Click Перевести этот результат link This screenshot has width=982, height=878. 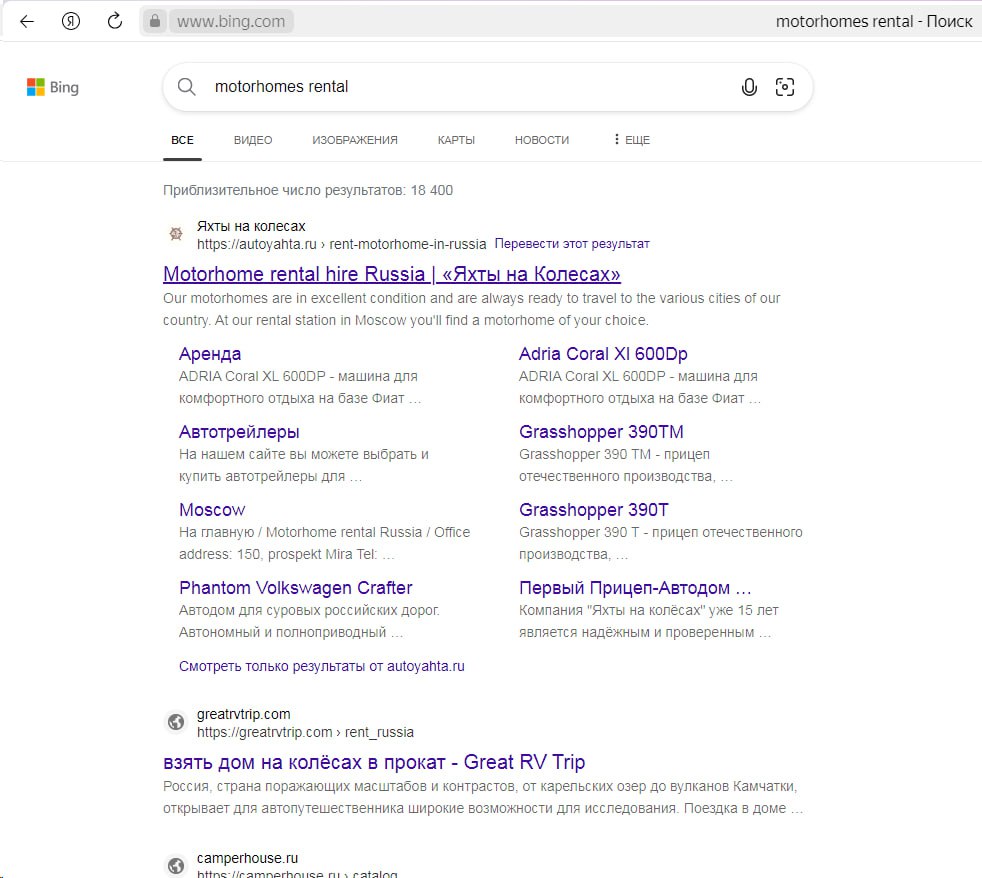coord(572,244)
